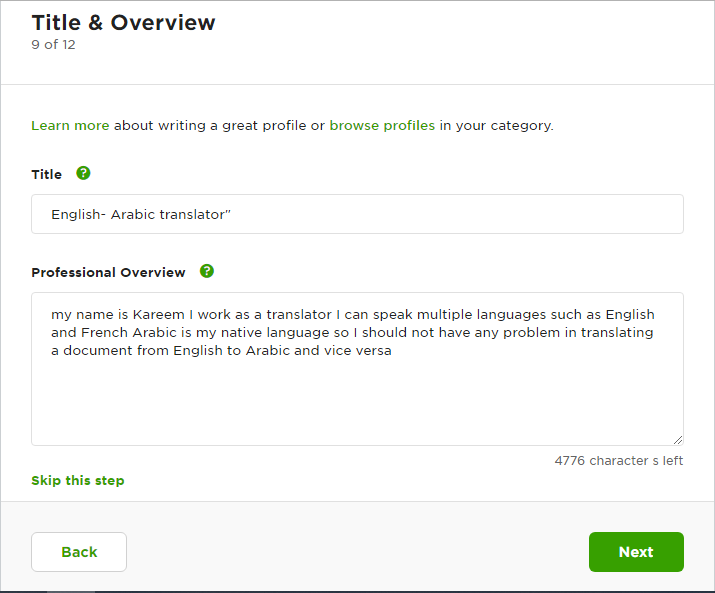Go to previous step with Back button

point(79,552)
